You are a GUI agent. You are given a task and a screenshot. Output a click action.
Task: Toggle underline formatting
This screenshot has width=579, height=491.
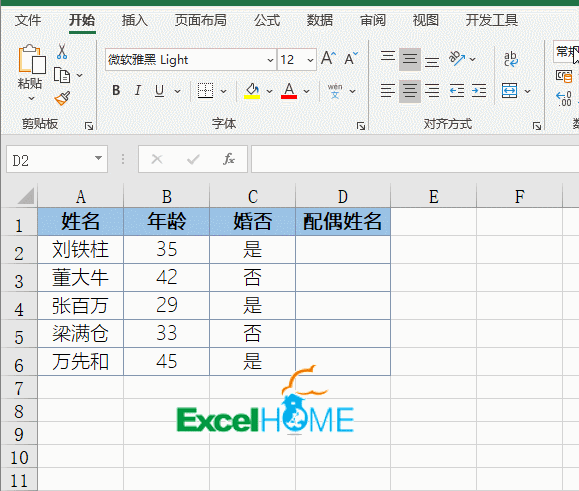(x=160, y=90)
